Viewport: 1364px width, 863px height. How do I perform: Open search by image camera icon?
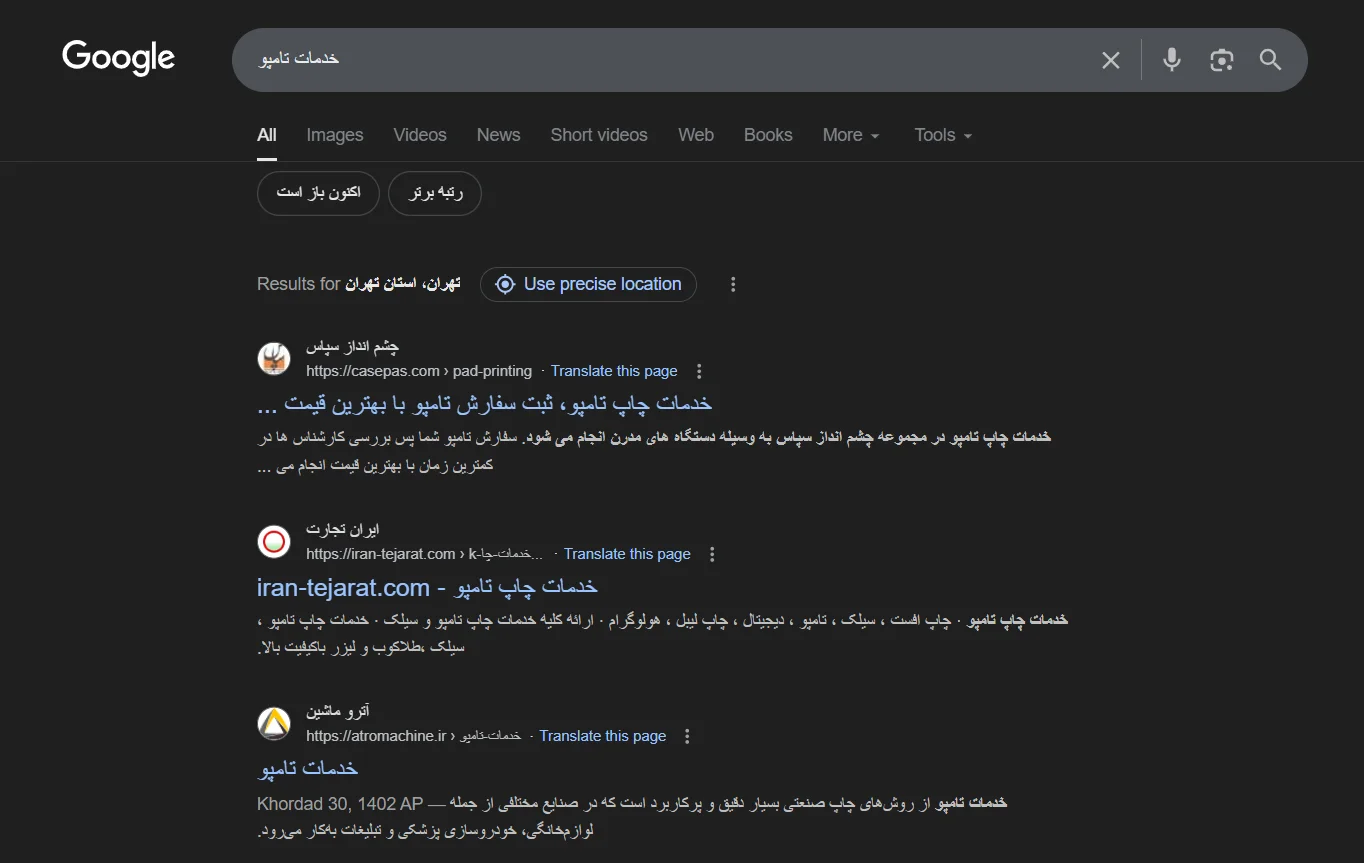click(x=1221, y=60)
